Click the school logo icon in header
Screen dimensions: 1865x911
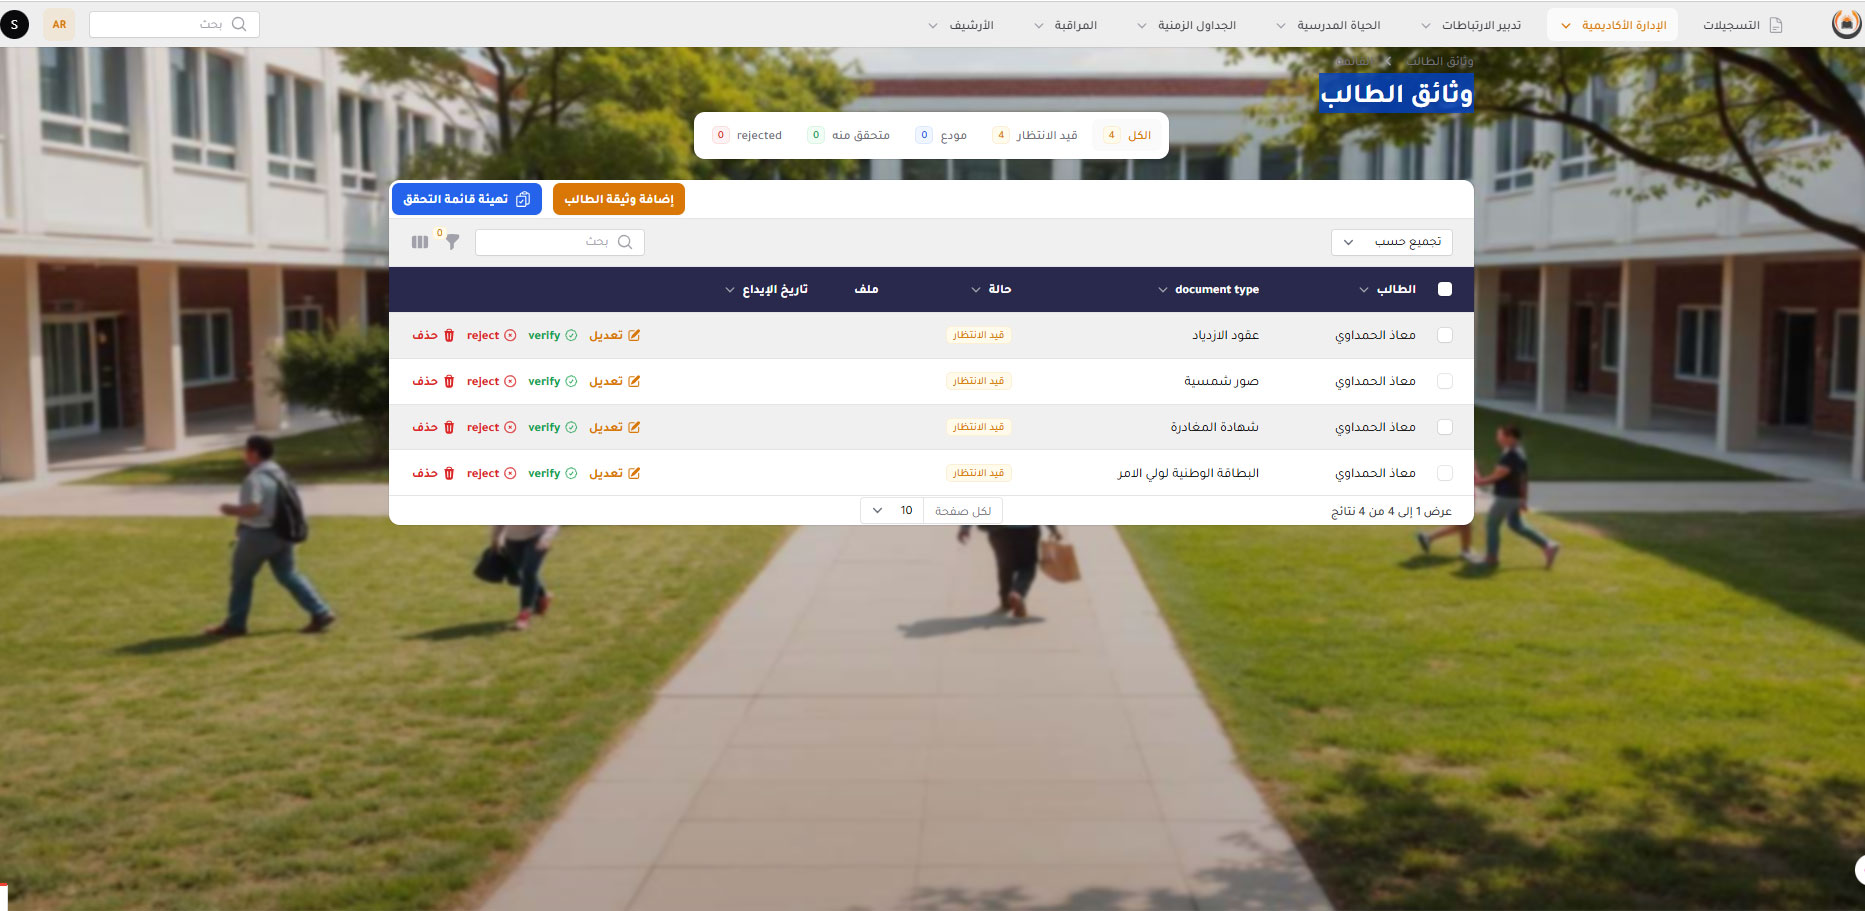(1846, 24)
